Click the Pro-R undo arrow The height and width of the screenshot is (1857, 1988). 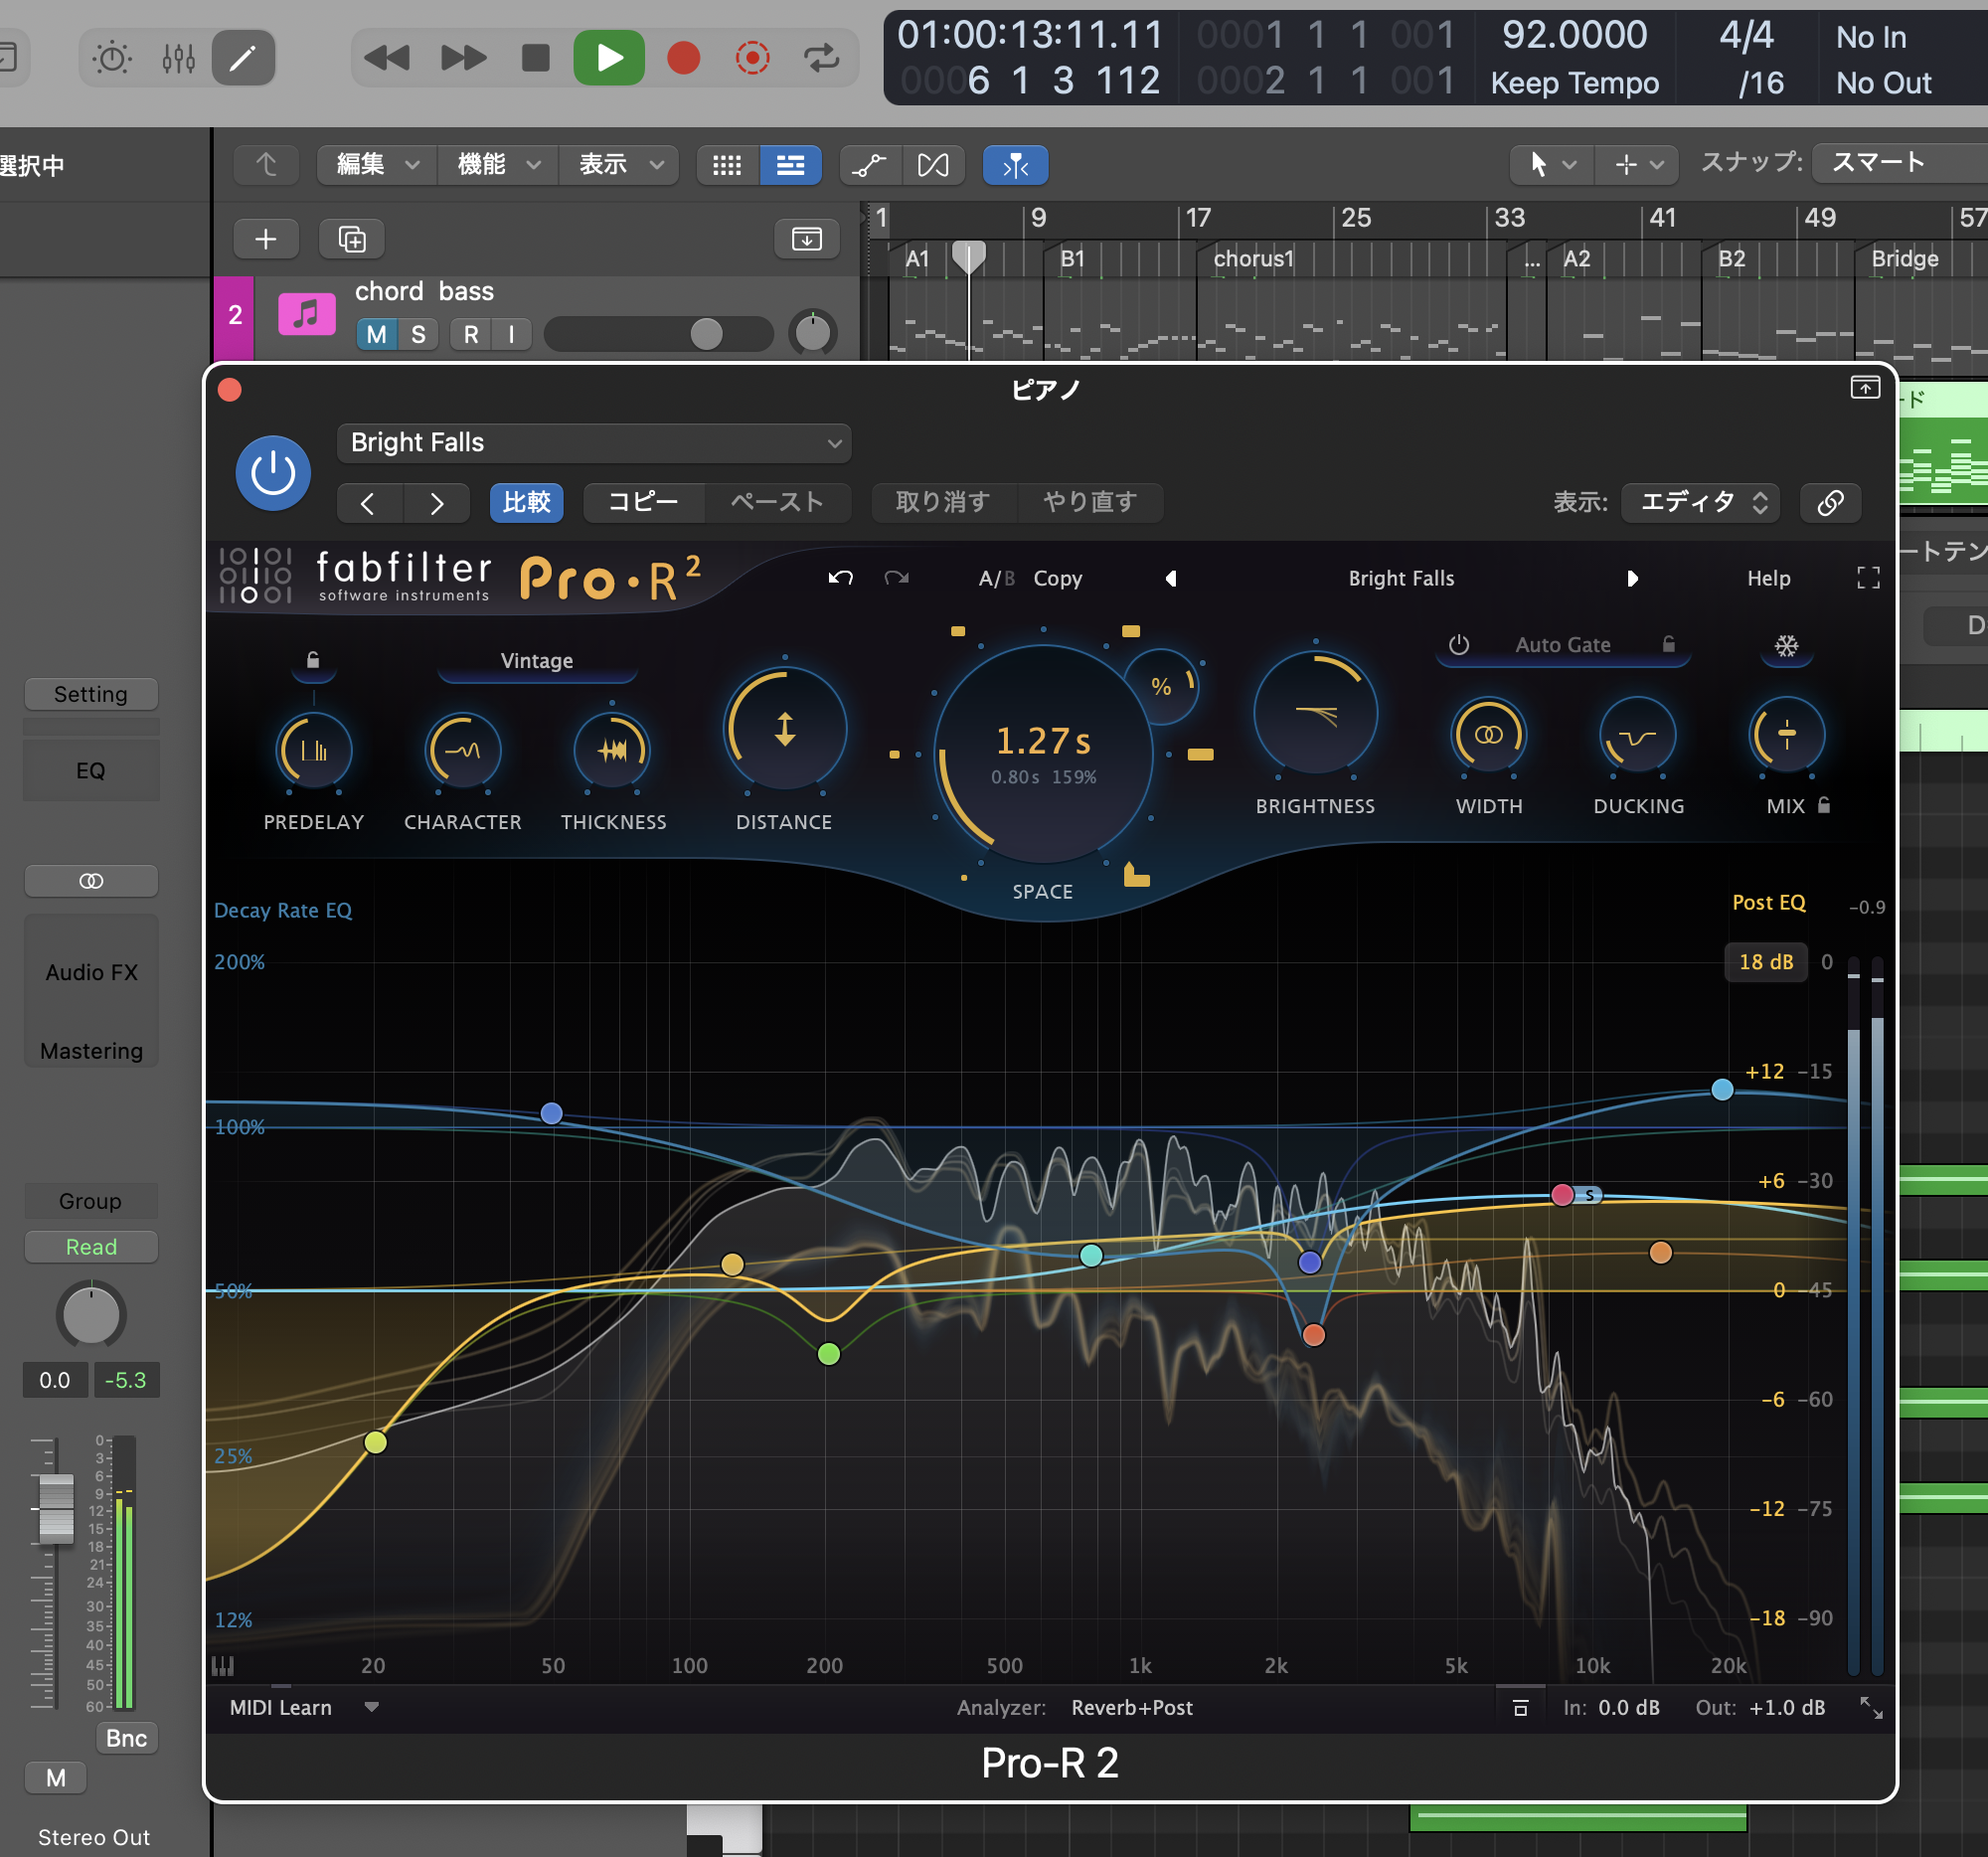(840, 578)
